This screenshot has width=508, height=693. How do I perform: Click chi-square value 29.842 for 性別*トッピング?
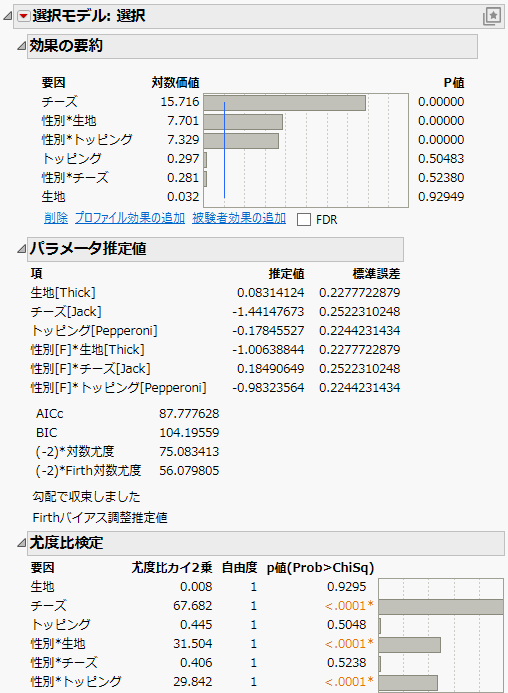193,682
